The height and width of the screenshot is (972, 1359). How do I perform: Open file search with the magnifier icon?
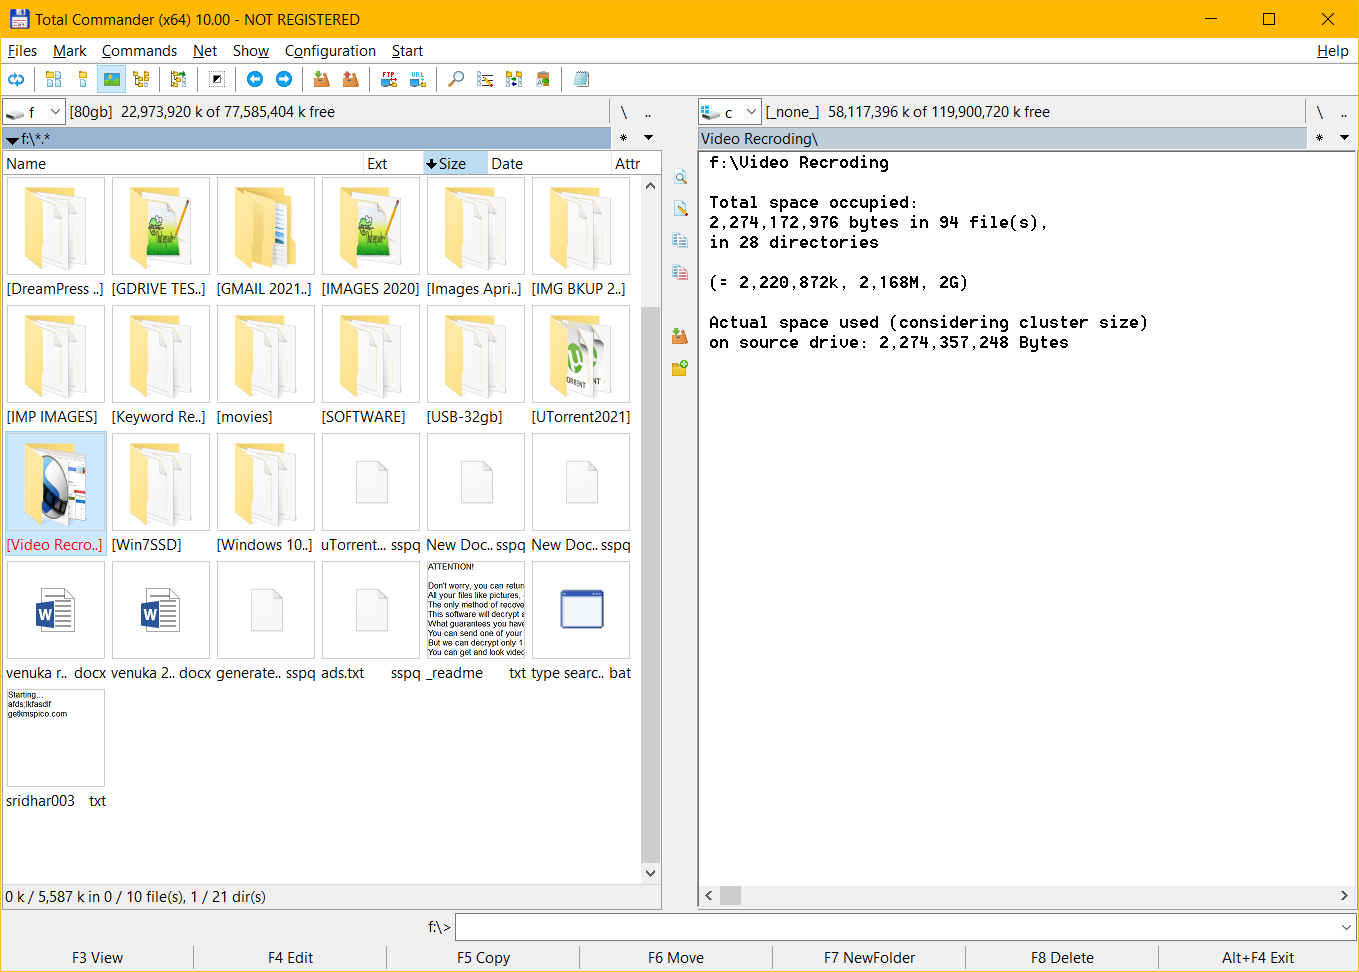(x=456, y=79)
